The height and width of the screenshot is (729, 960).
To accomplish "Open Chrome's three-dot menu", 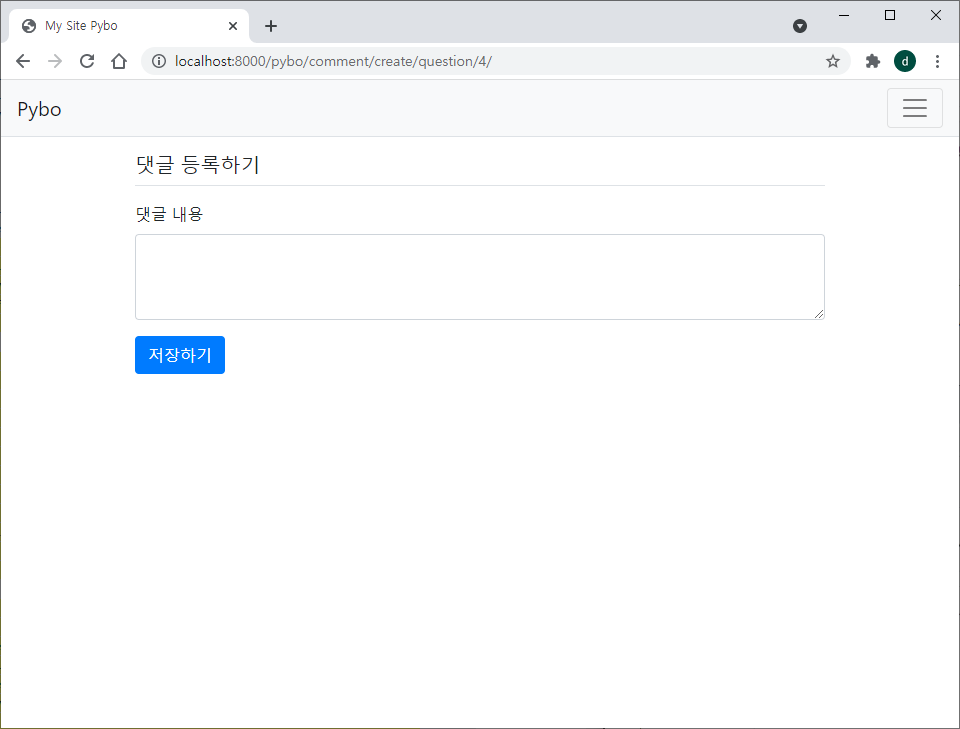I will (x=937, y=61).
